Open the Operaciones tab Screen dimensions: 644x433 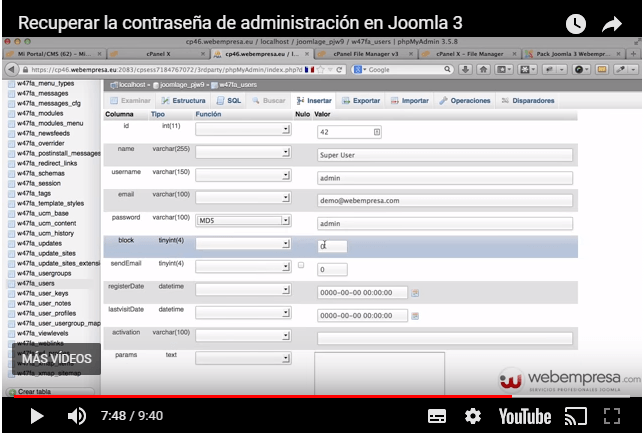click(465, 101)
